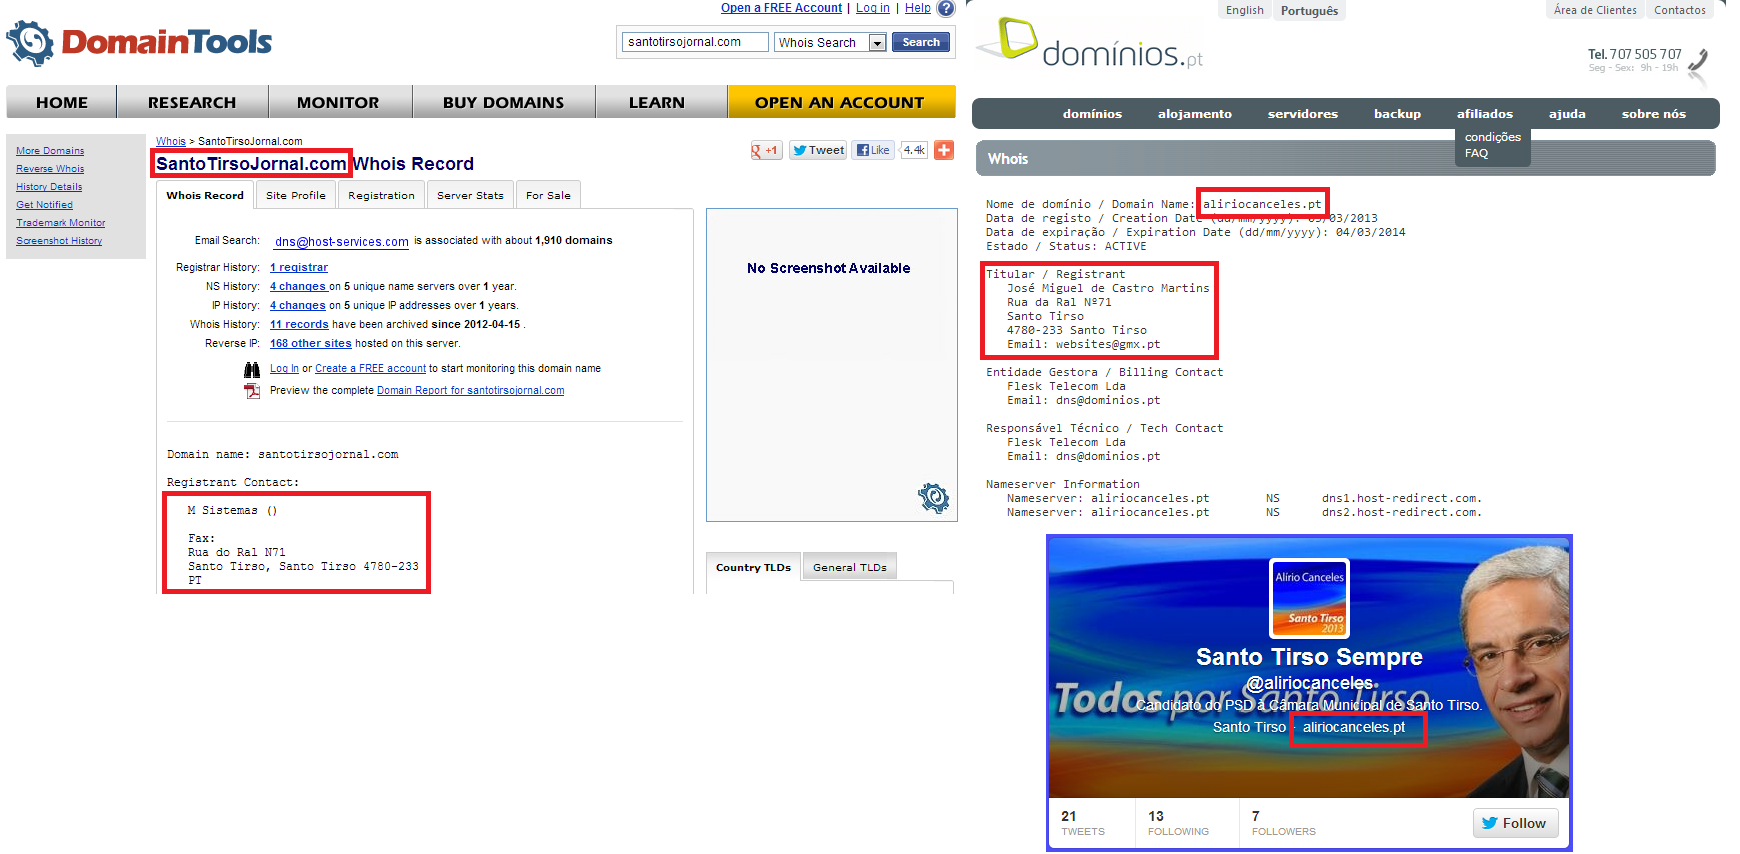
Task: Open the 168 other sites link
Action: pyautogui.click(x=310, y=343)
